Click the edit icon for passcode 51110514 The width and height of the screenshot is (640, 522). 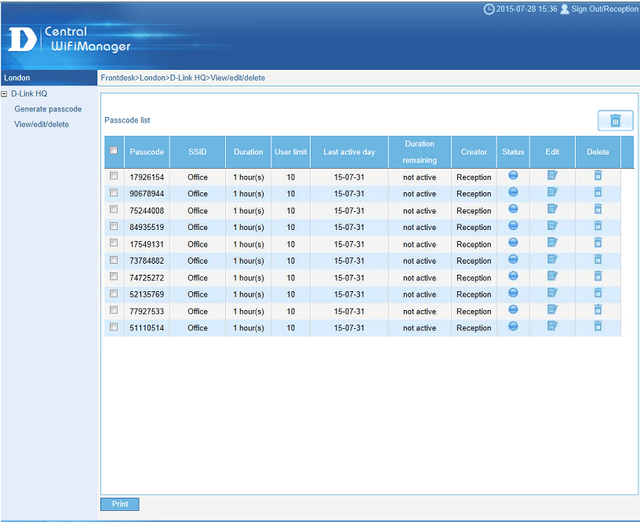(552, 327)
